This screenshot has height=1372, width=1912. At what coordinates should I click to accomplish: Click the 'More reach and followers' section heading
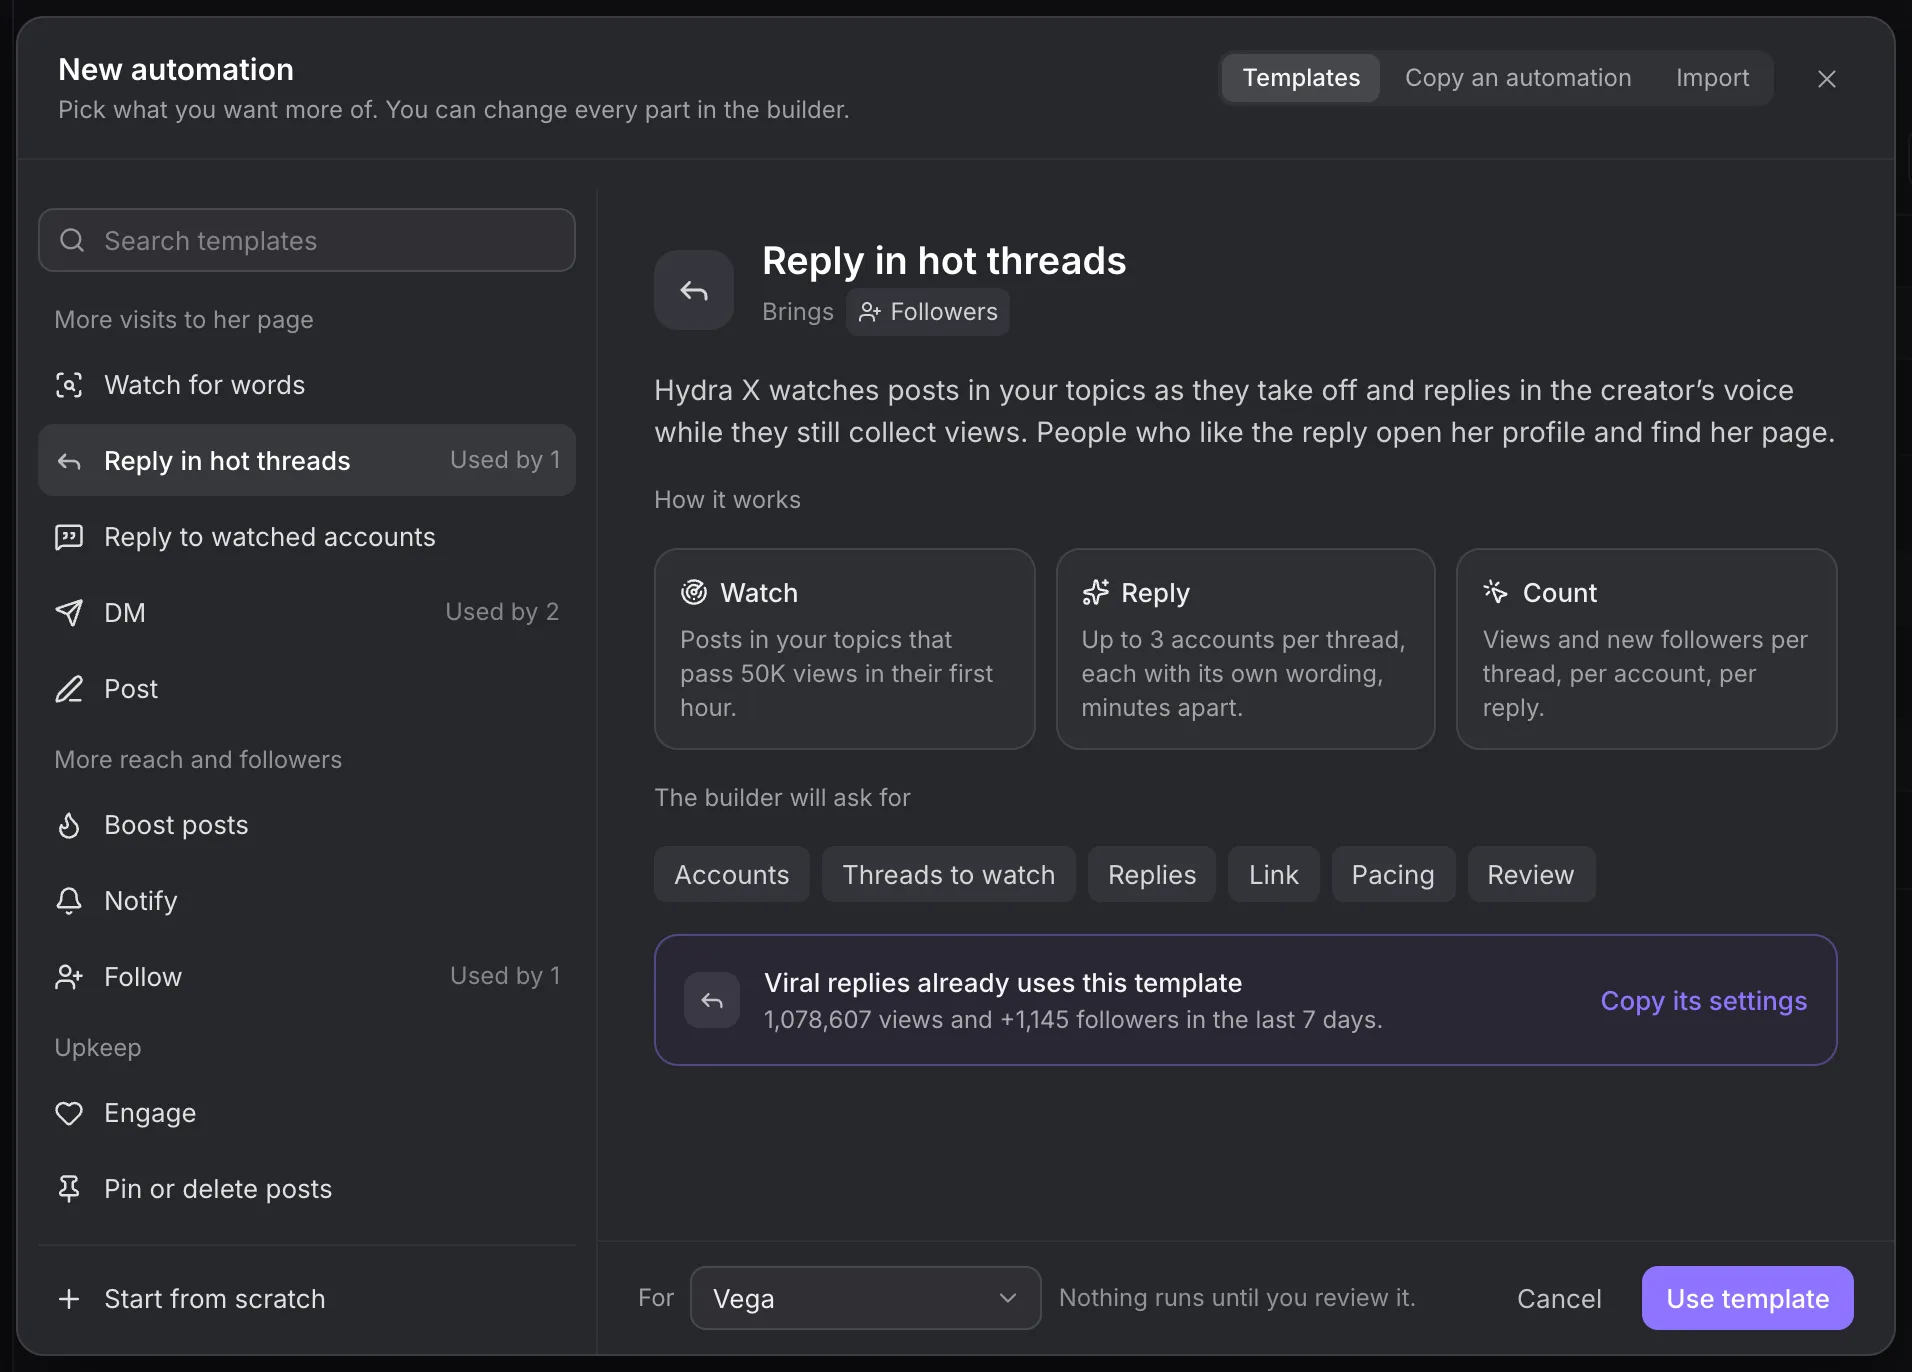[x=198, y=760]
